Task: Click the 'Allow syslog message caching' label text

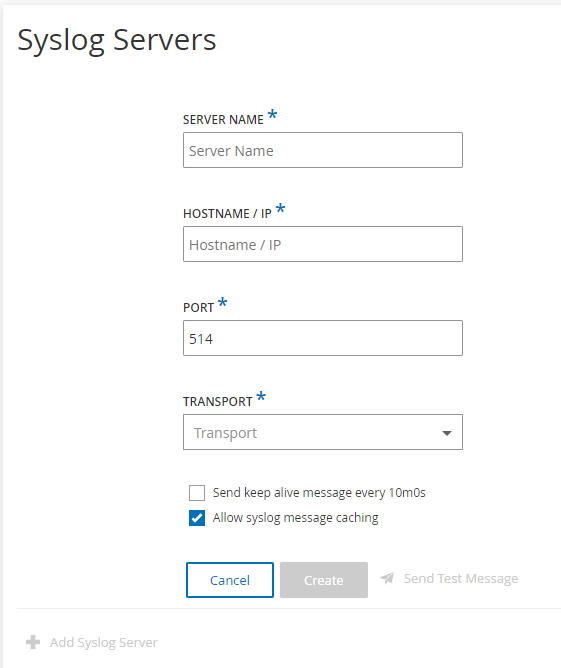Action: 296,518
